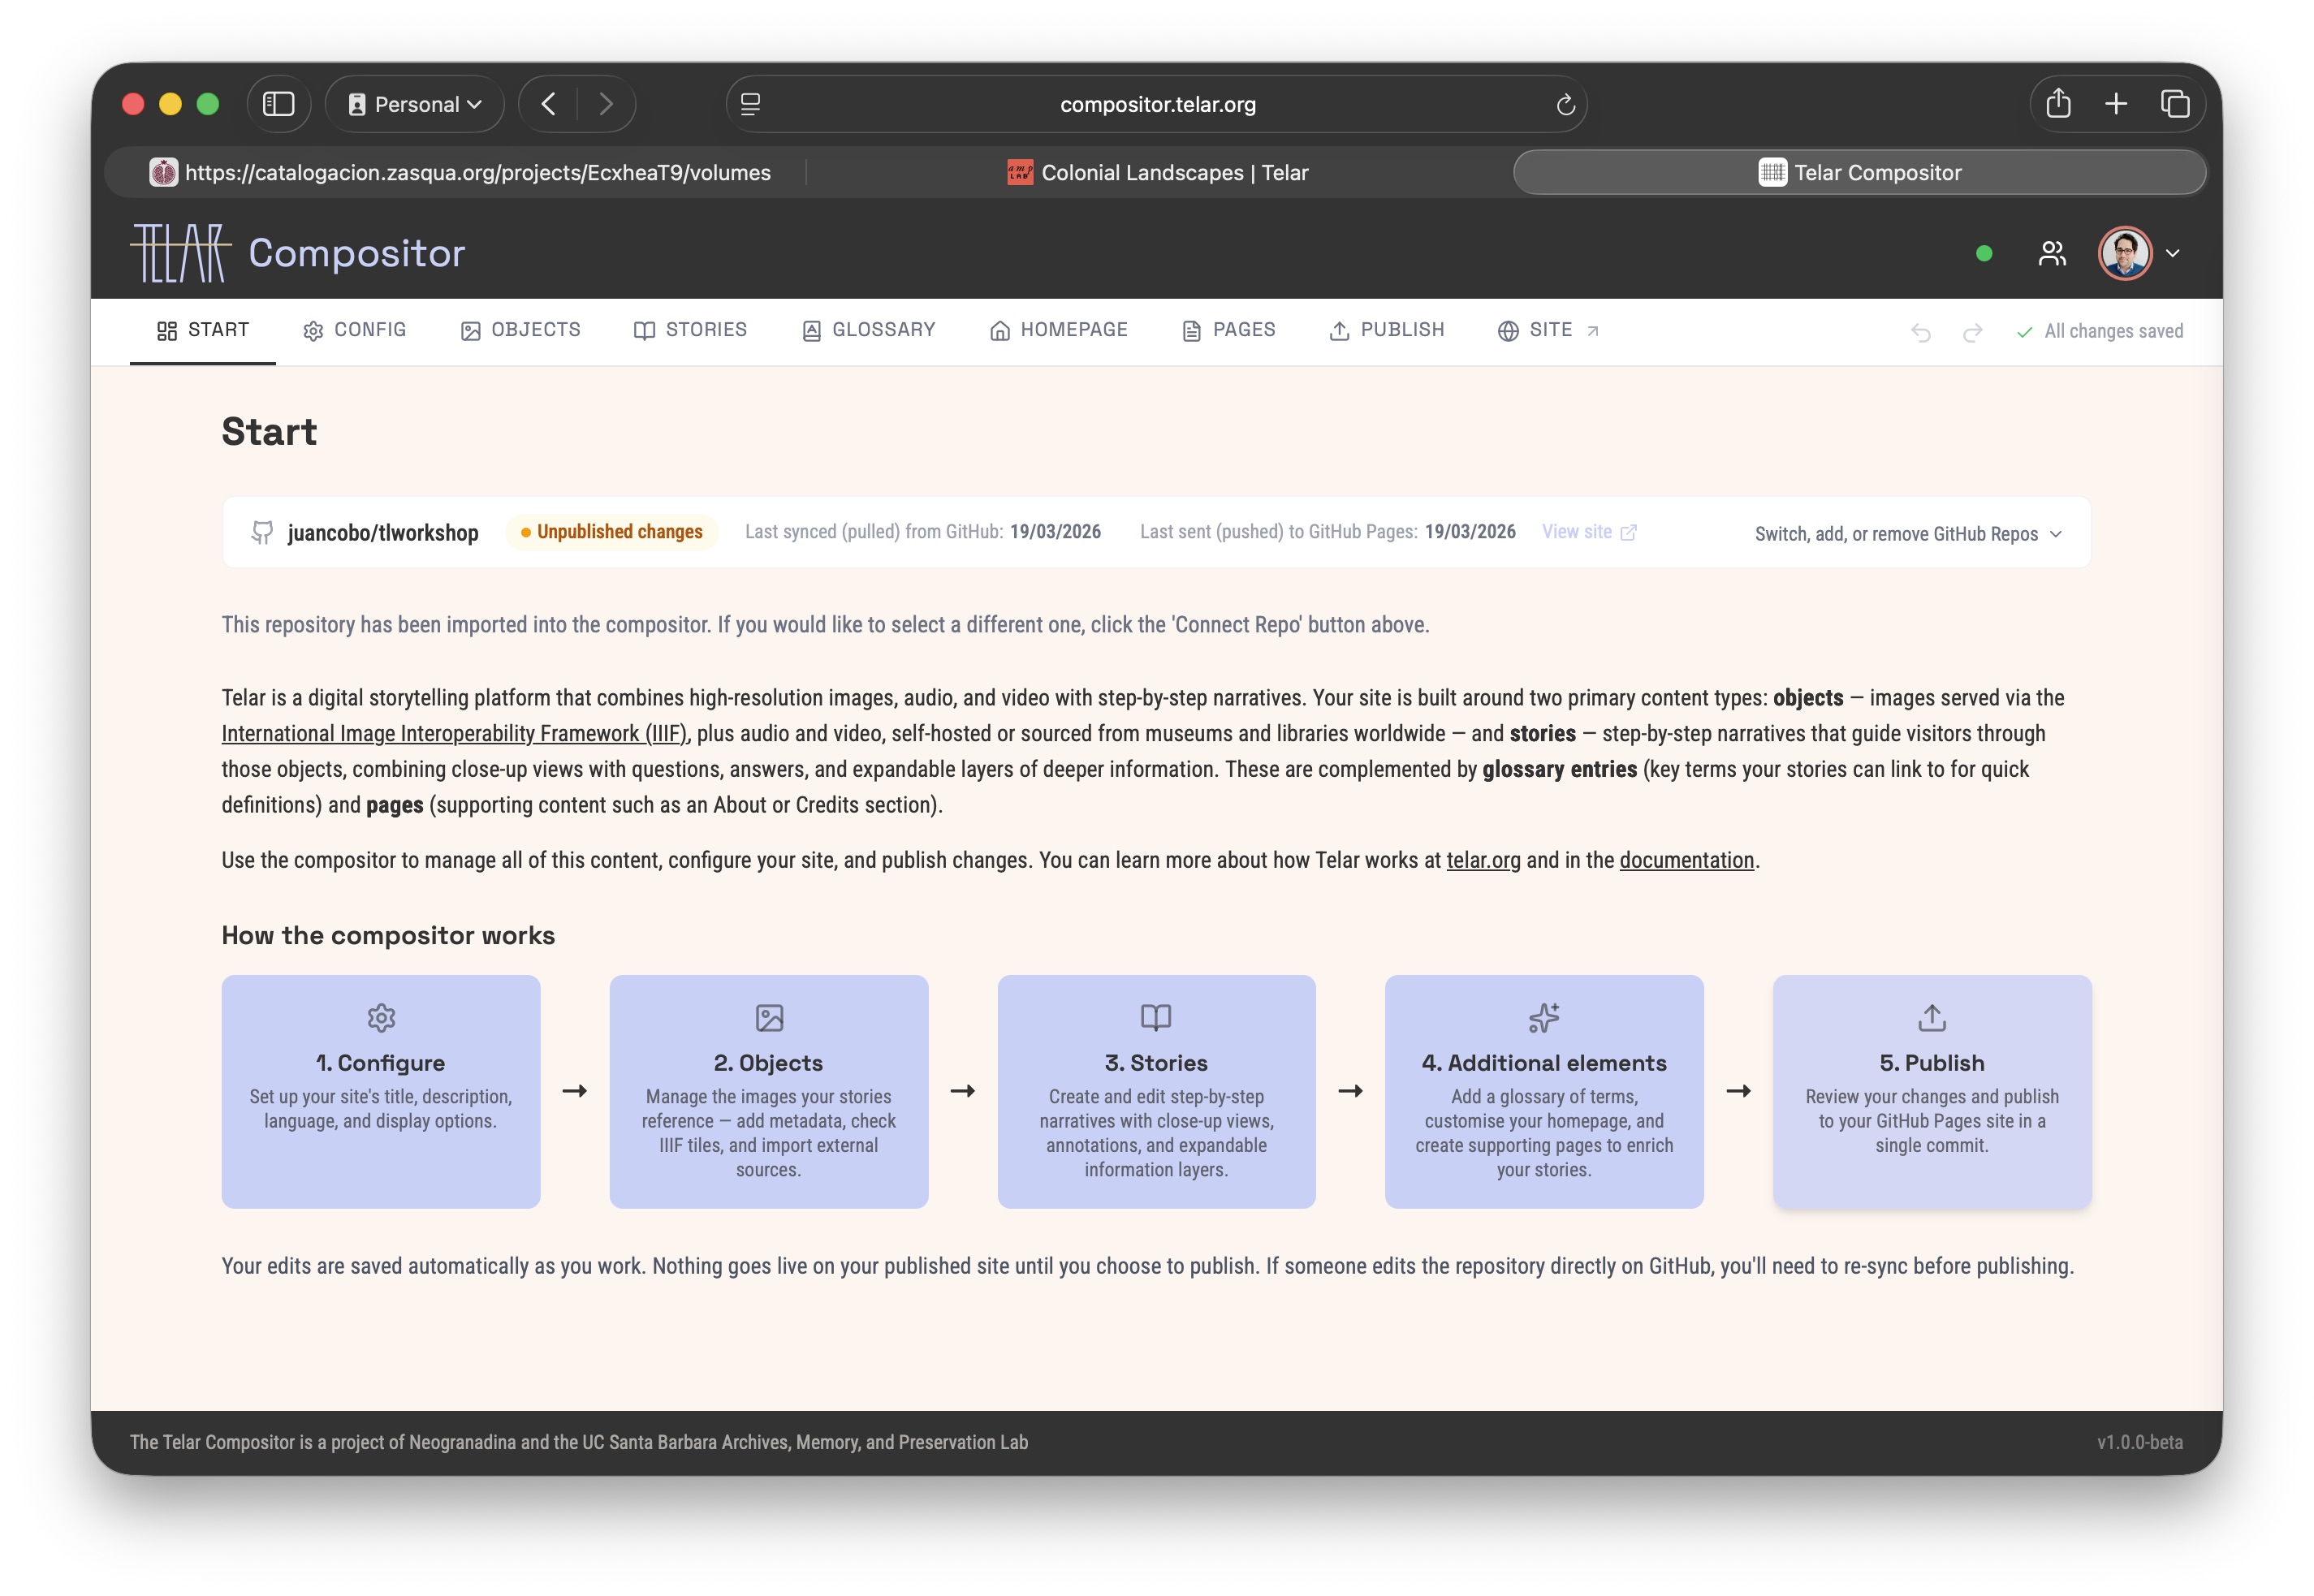Screen dimensions: 2314x1596
Task: Click the compositor.telar.org address field
Action: (x=1157, y=104)
